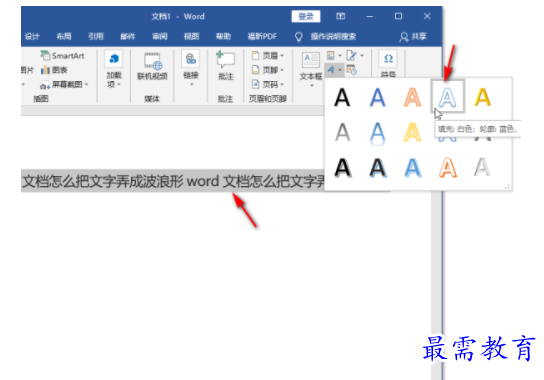Click the signature line icon
The width and height of the screenshot is (544, 380).
pos(351,56)
